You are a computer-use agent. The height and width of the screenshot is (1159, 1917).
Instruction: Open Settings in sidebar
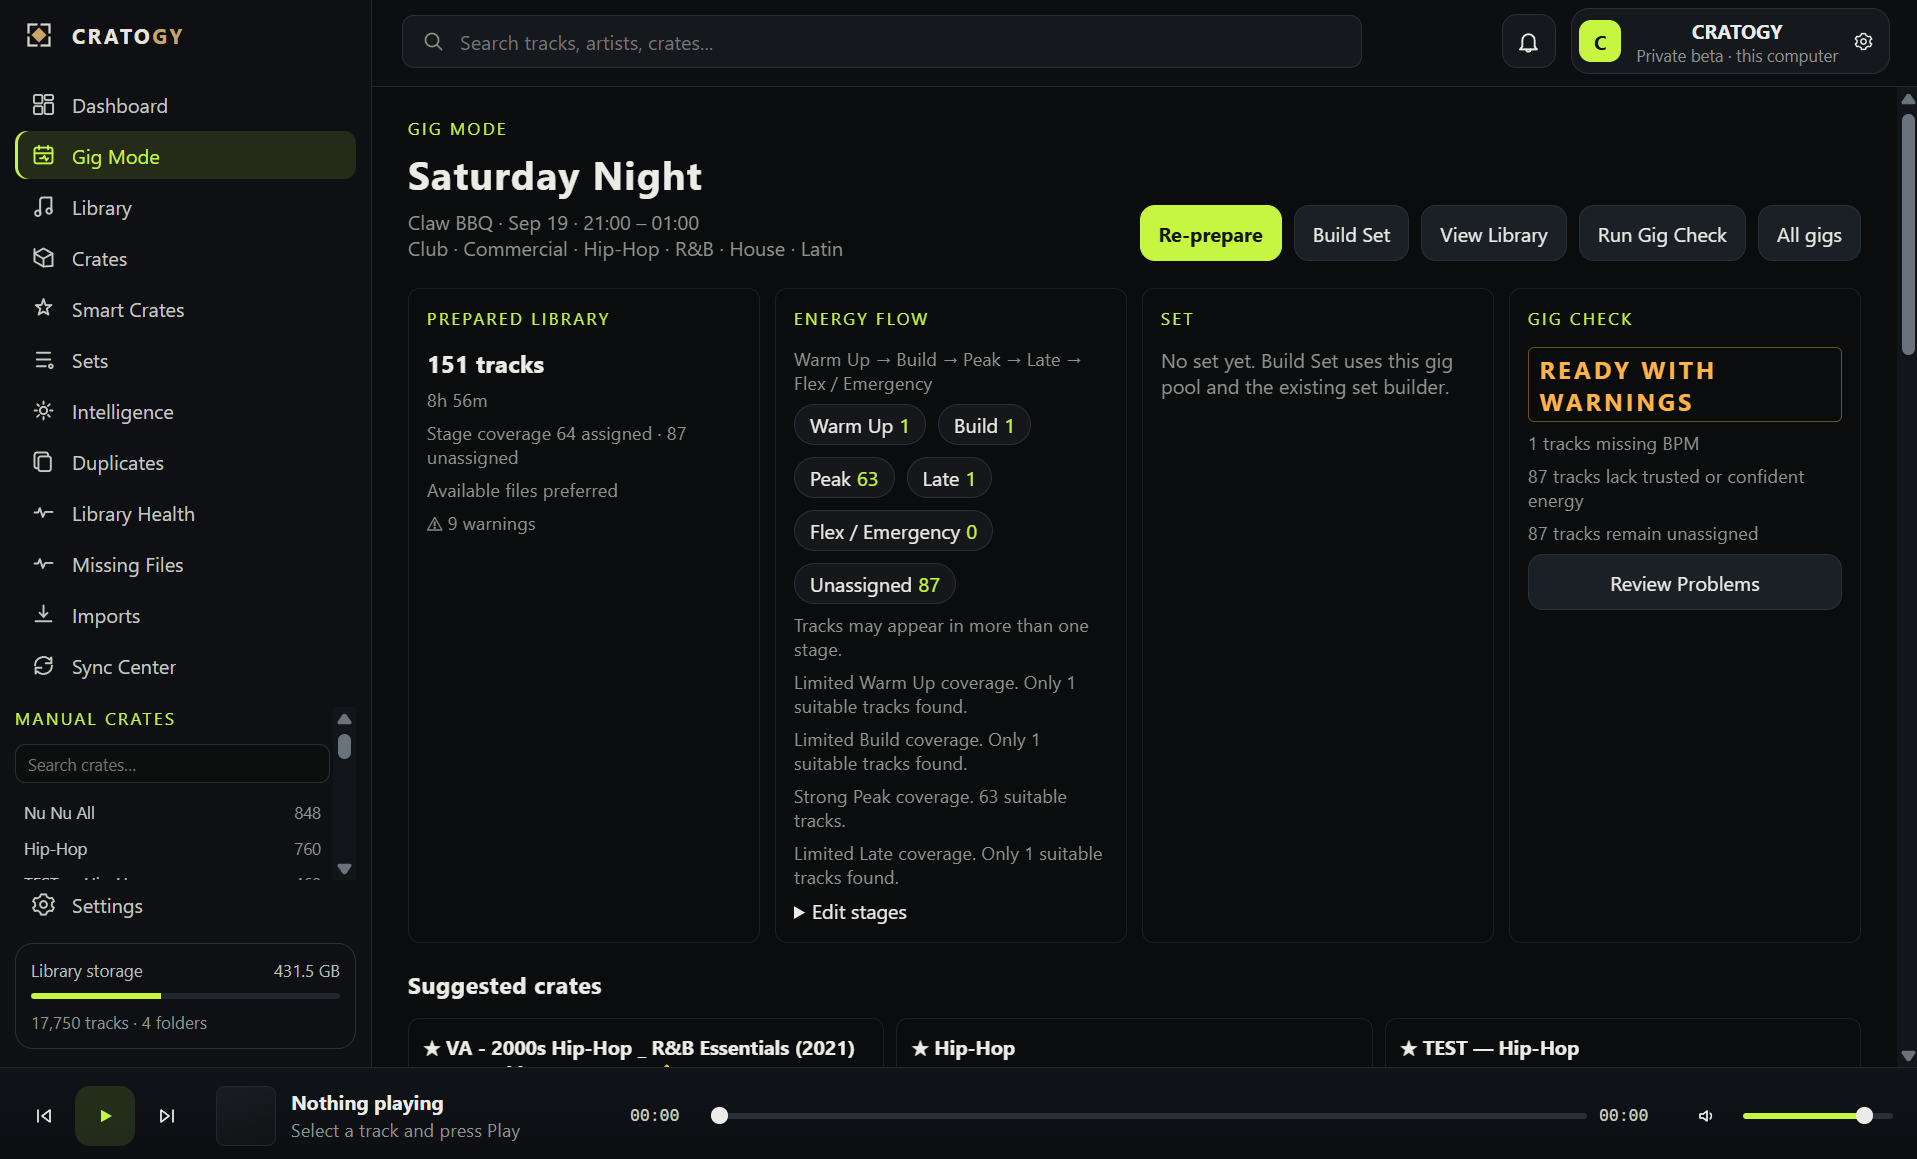pos(186,905)
